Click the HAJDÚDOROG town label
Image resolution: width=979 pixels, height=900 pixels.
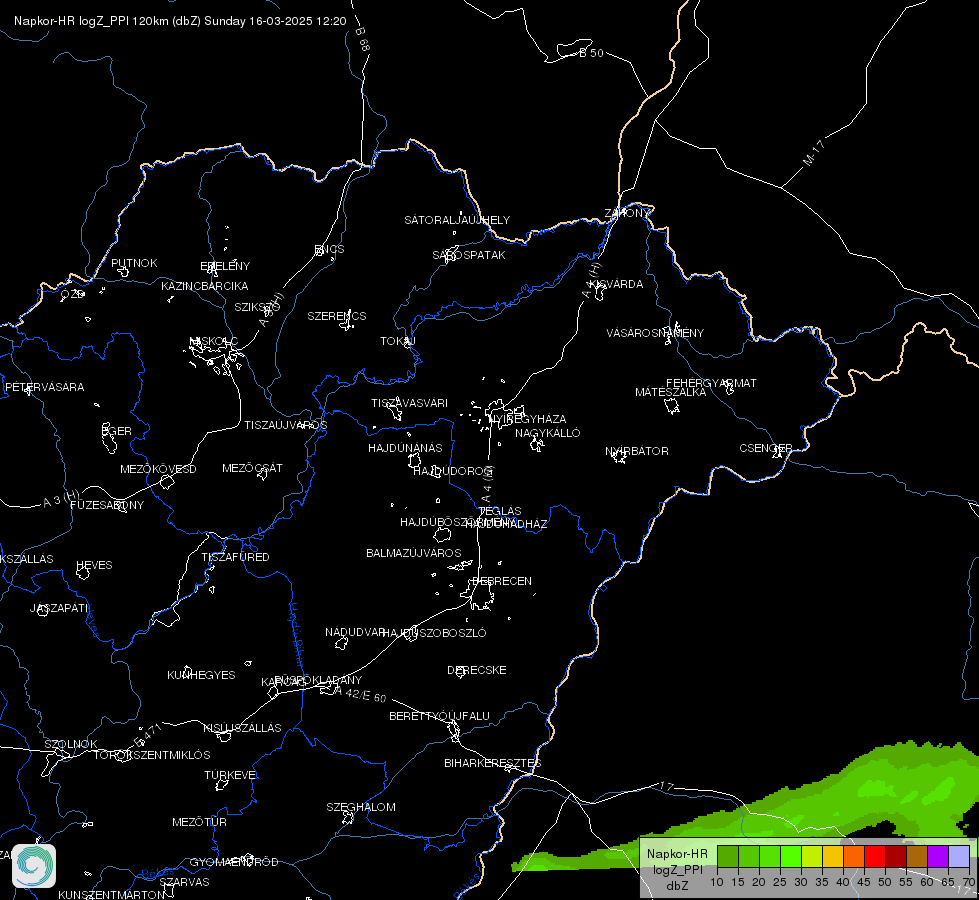[453, 471]
